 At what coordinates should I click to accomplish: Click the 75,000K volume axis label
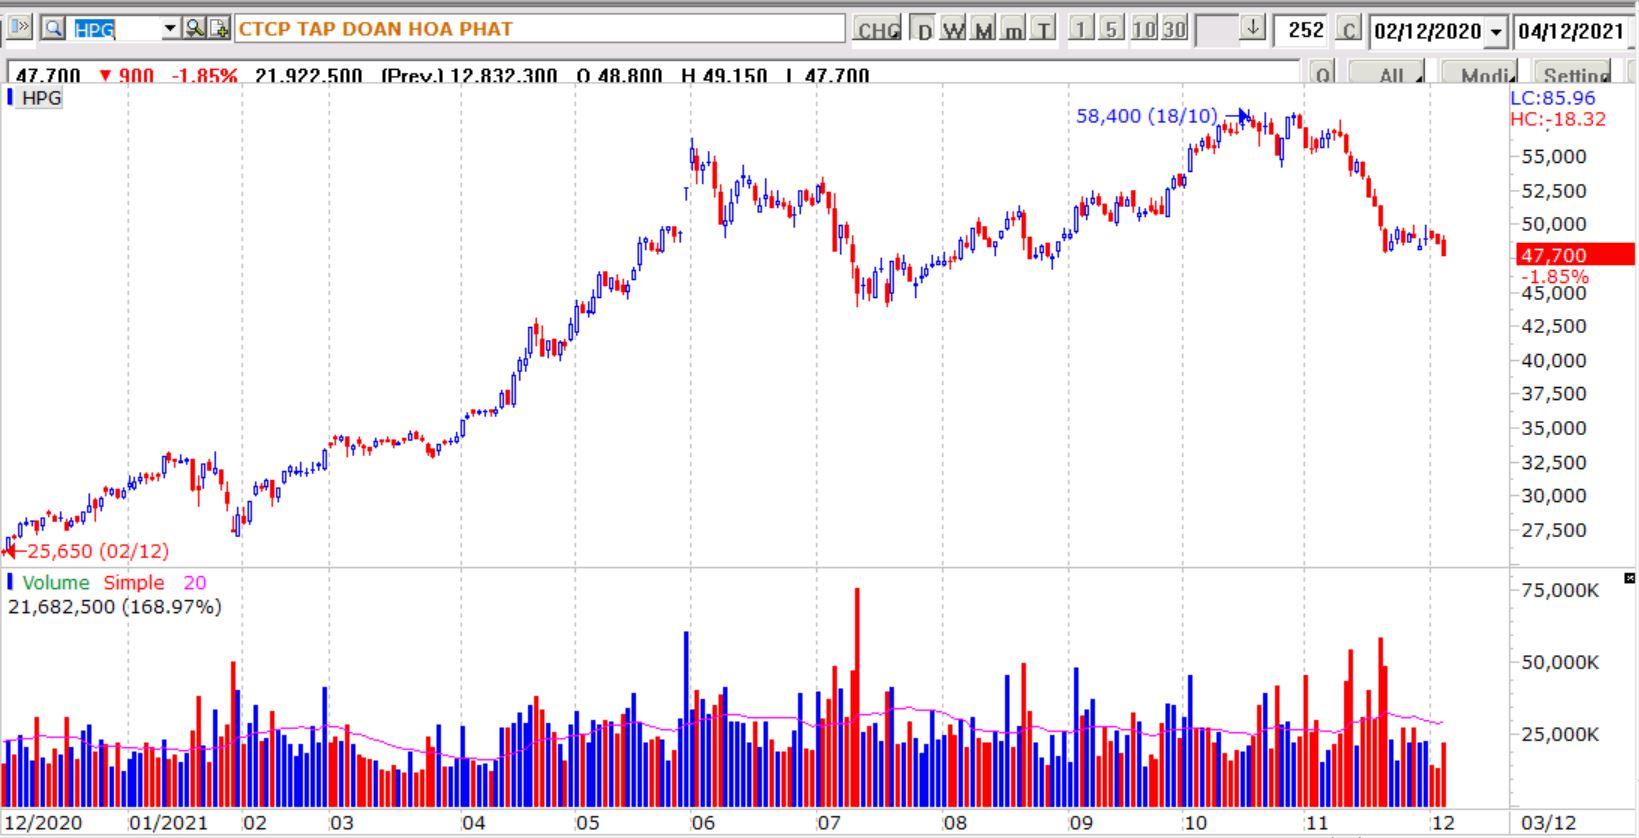click(x=1560, y=590)
